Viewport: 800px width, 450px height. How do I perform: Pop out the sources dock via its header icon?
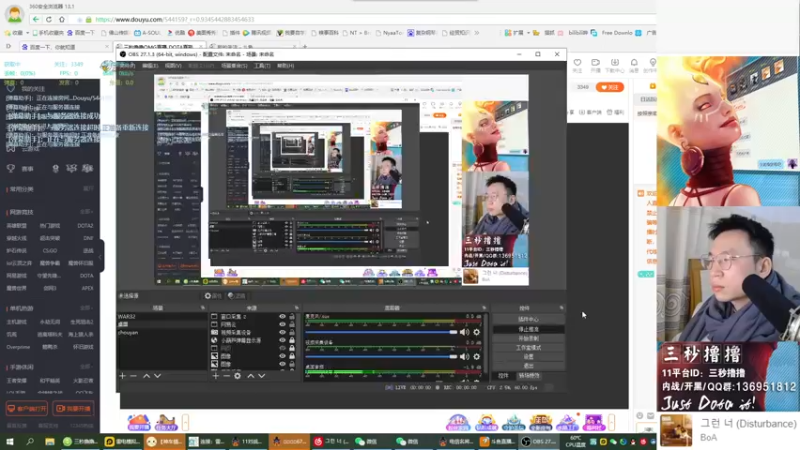(296, 308)
